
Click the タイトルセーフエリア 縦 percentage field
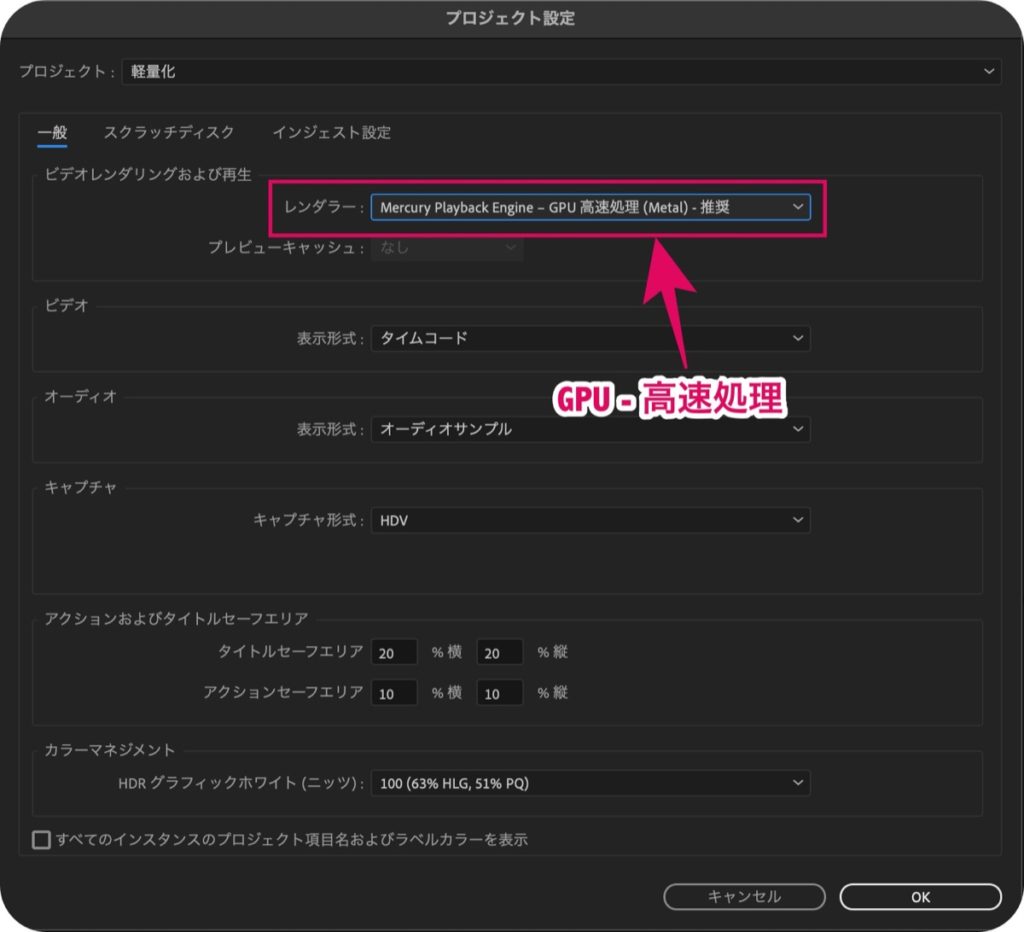pos(500,652)
